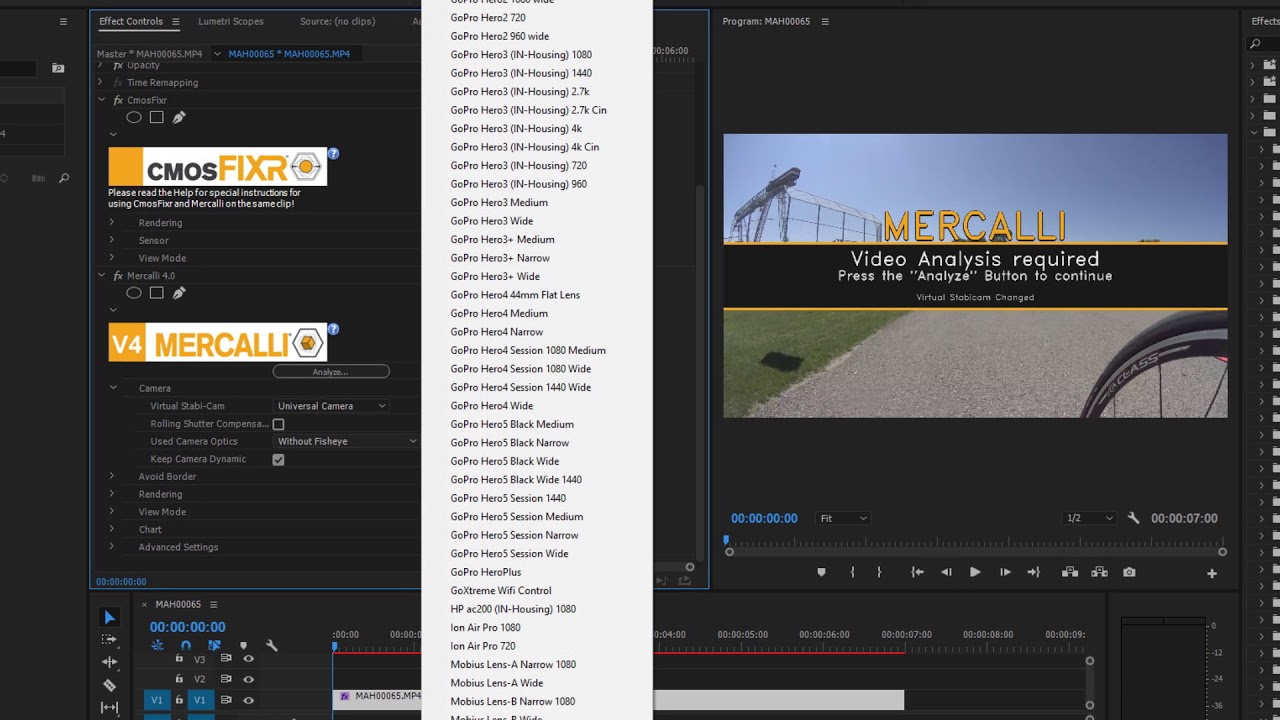1280x720 pixels.
Task: Go to Out point
Action: pos(1034,572)
